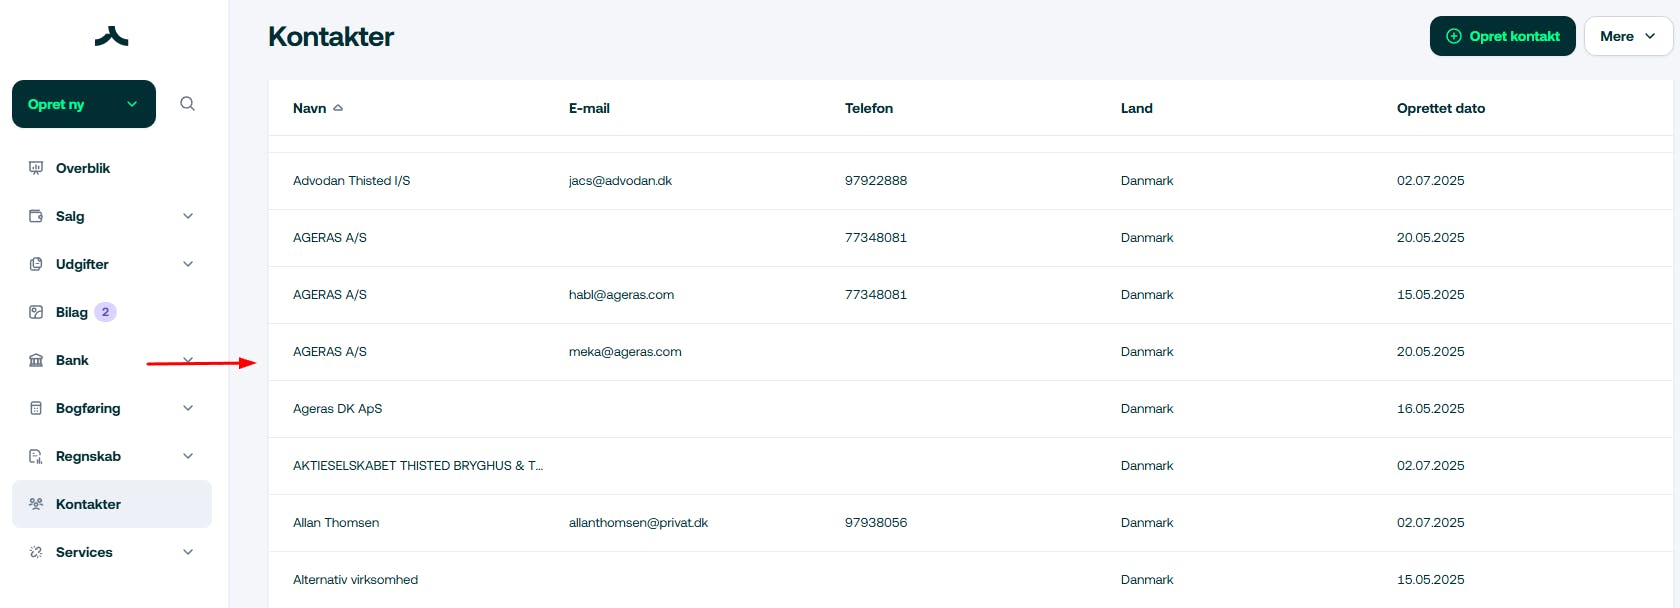Click Danmark in the Allan Thomsen row

click(1147, 523)
